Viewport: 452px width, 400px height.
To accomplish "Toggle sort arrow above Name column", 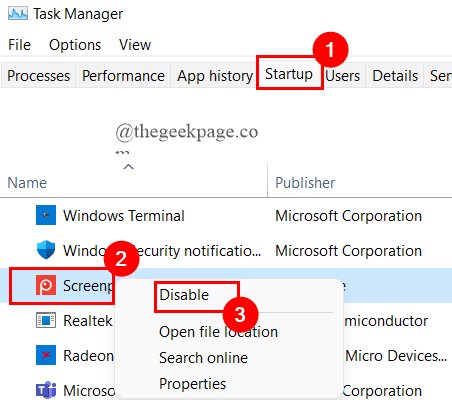I will (129, 167).
